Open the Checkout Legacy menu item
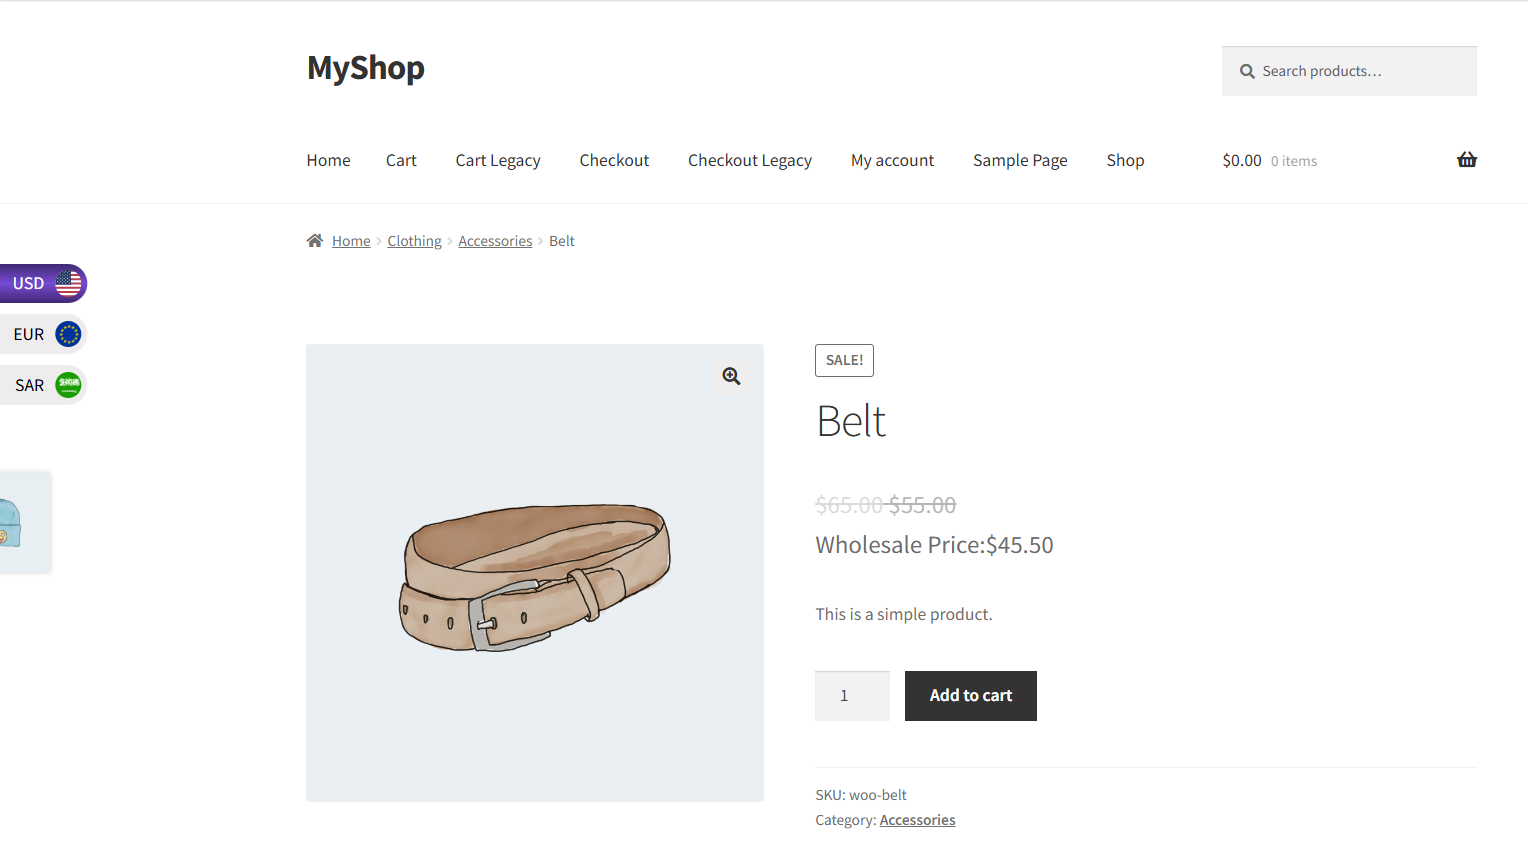The width and height of the screenshot is (1528, 842). [750, 160]
